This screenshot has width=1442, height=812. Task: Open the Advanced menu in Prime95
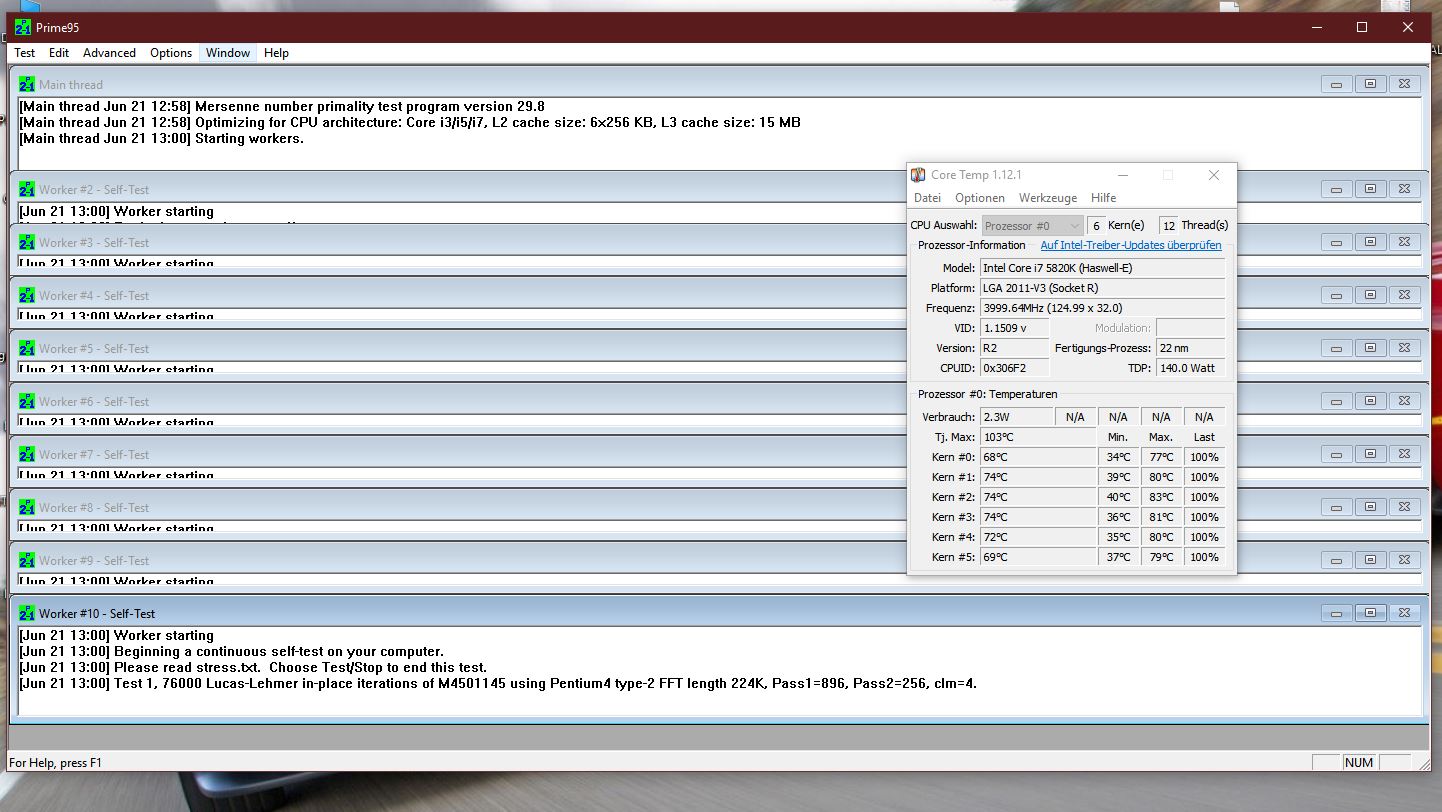pyautogui.click(x=109, y=53)
